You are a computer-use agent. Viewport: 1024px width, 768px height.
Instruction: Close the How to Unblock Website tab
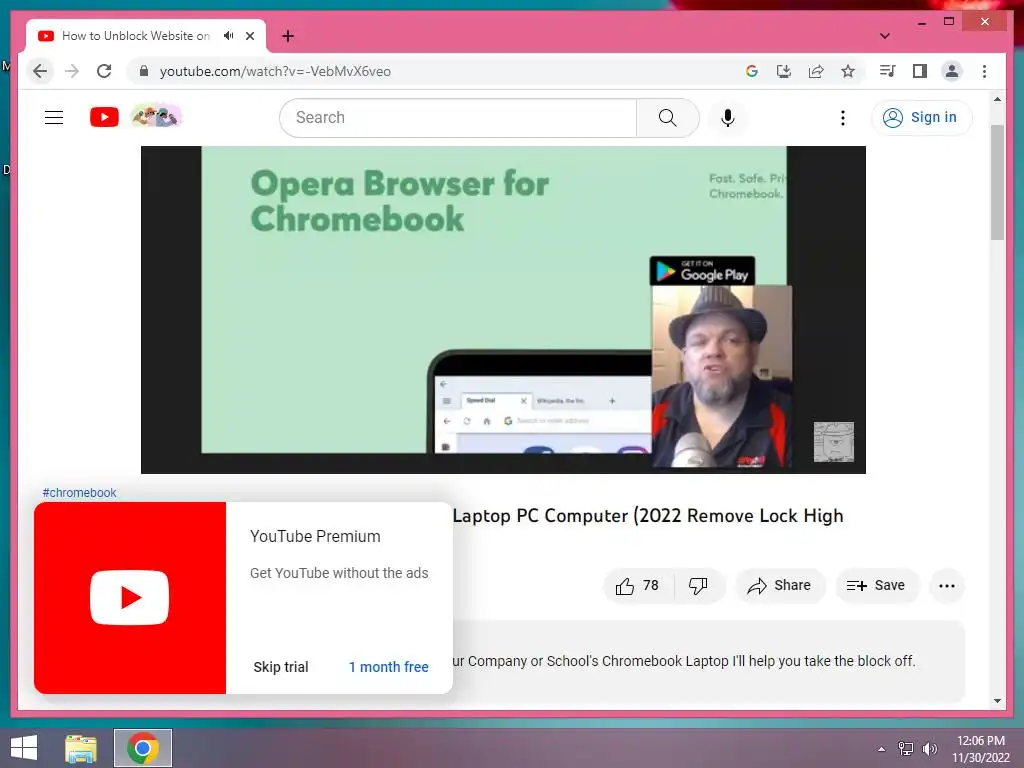pos(250,36)
